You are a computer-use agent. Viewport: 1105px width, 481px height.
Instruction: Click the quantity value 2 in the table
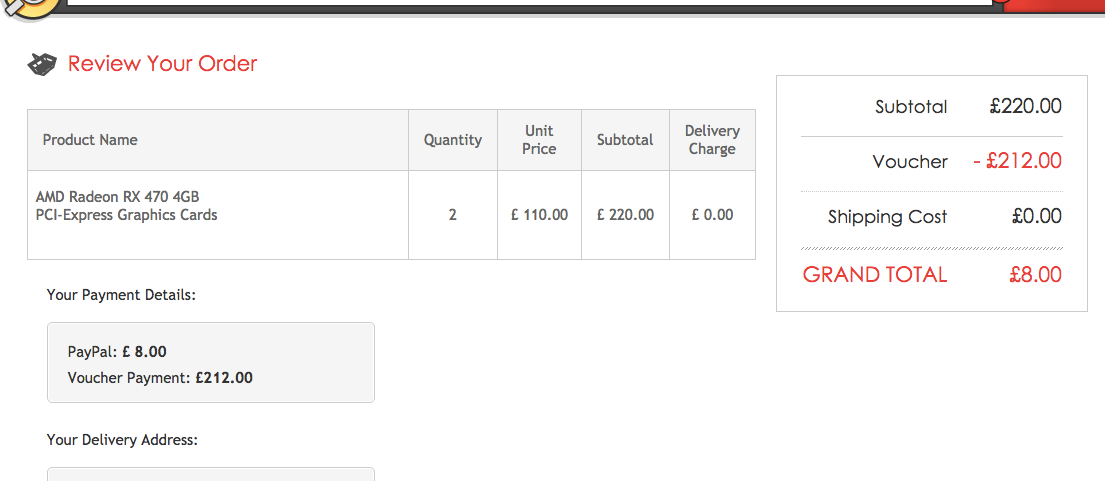pos(453,215)
